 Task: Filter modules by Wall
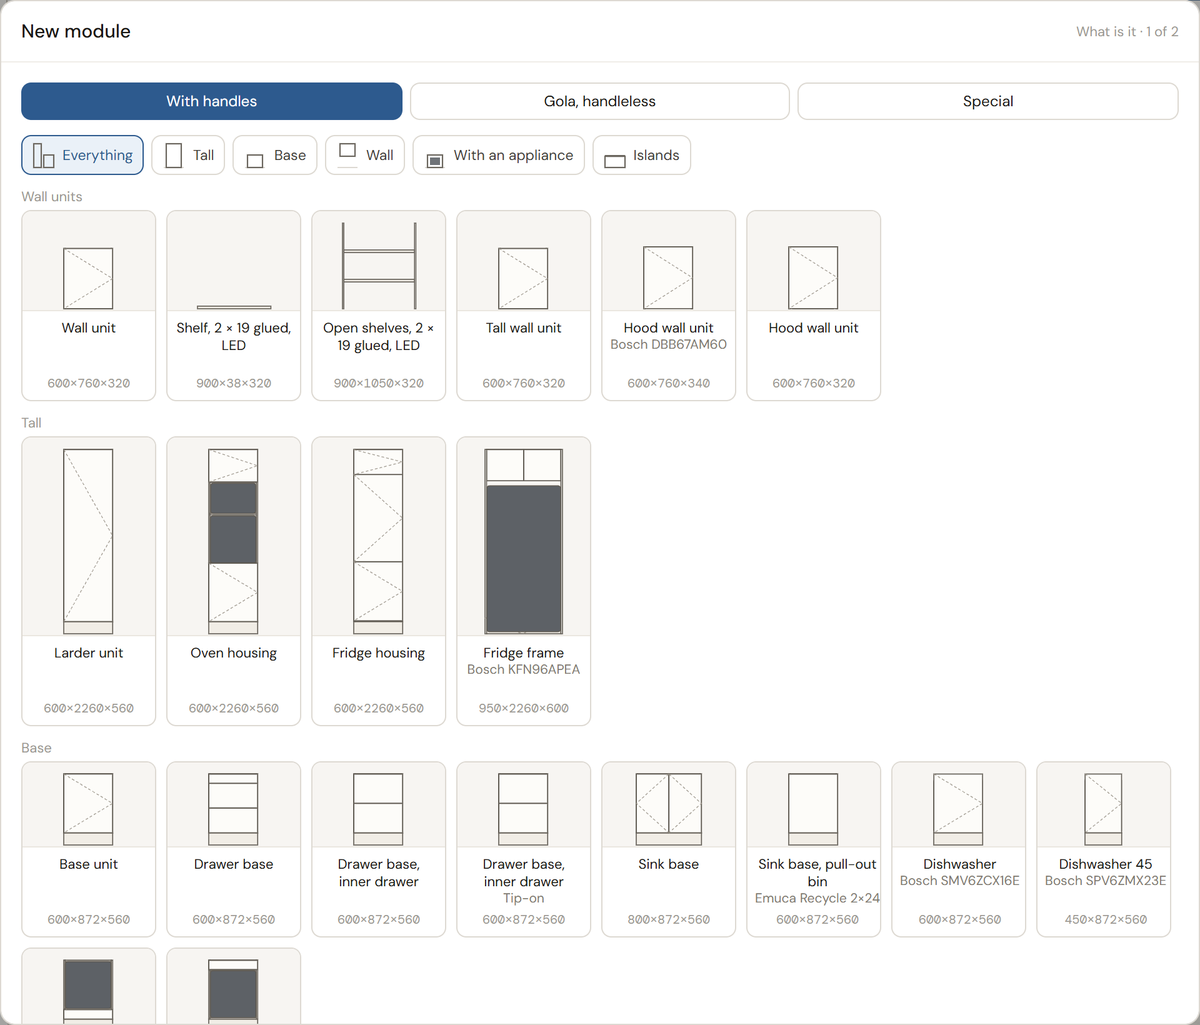[365, 155]
